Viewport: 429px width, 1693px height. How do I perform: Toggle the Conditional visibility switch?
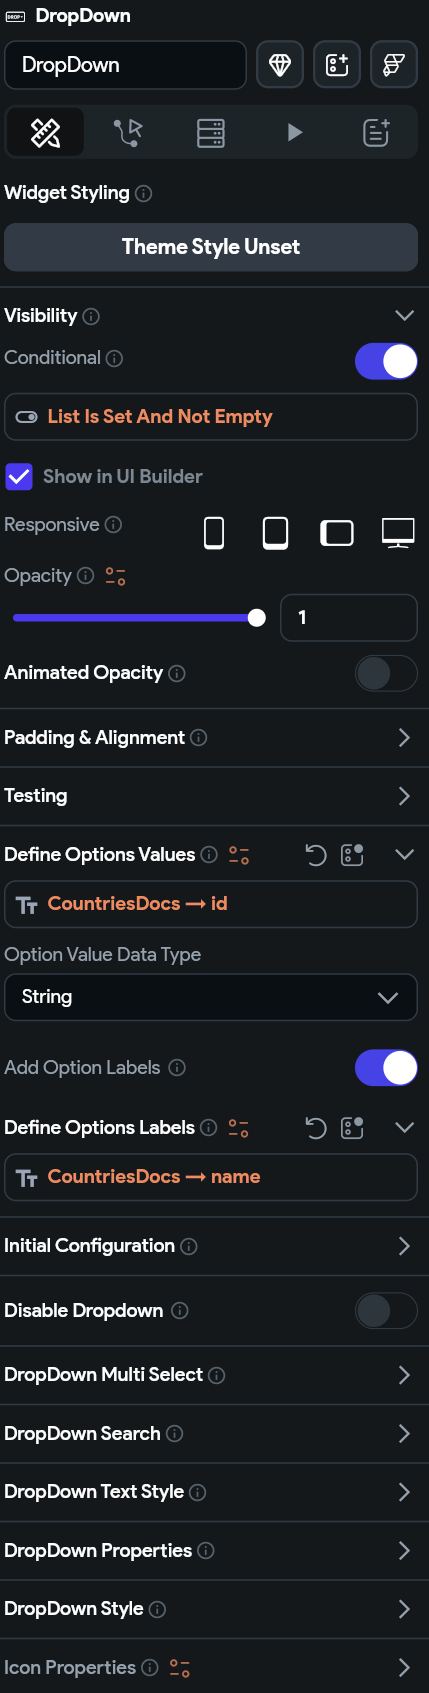386,361
